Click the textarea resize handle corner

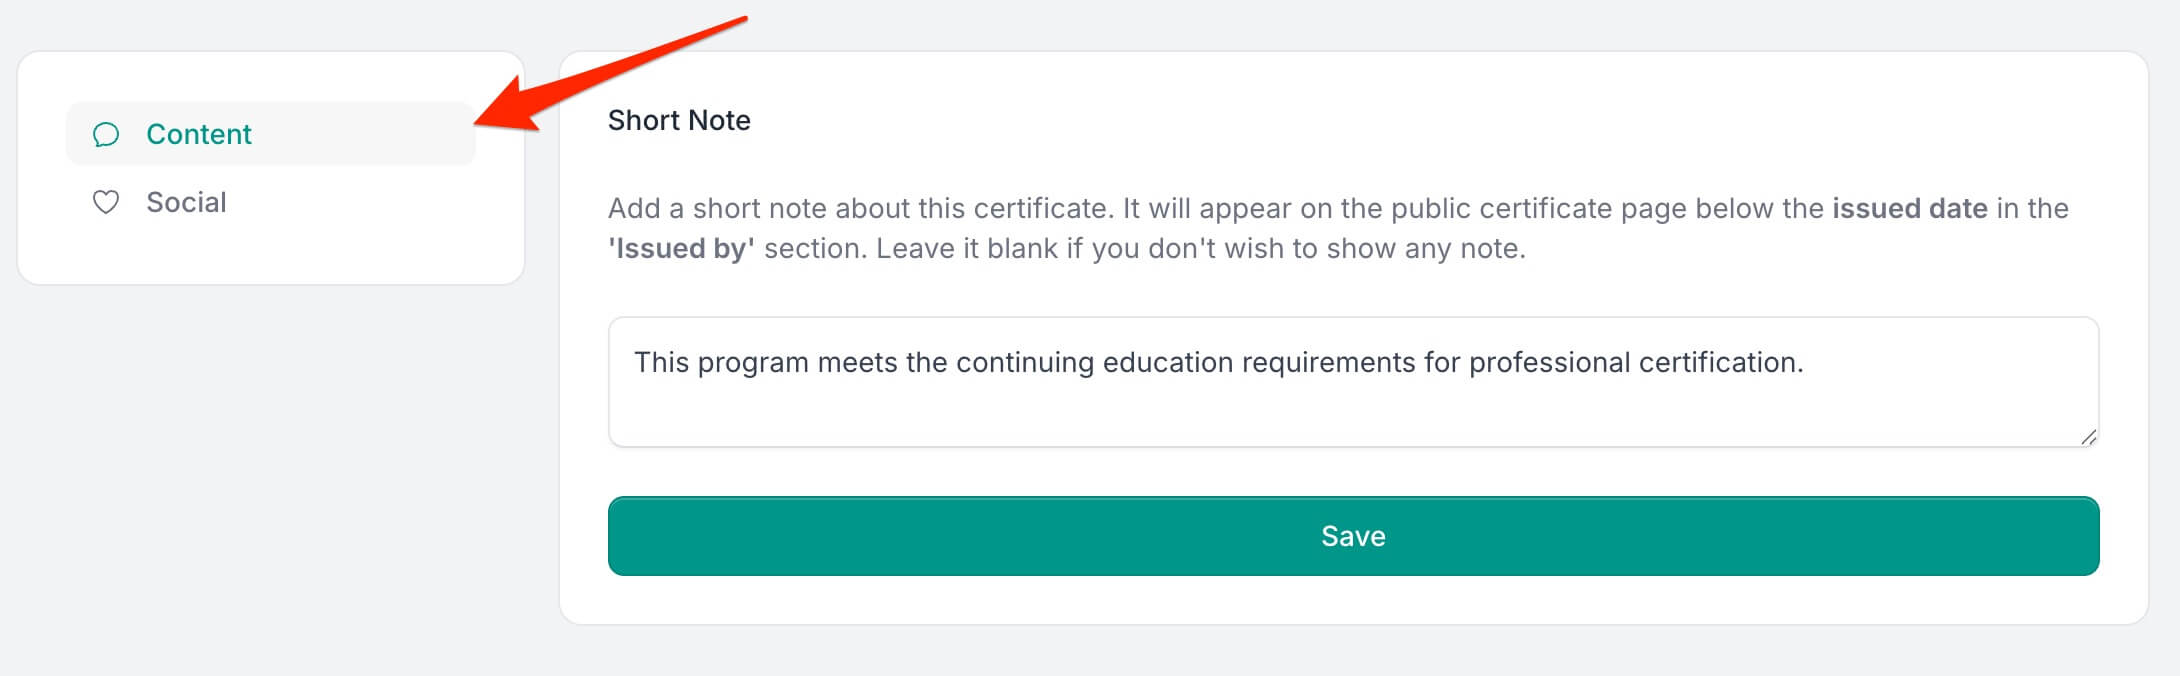click(2088, 437)
